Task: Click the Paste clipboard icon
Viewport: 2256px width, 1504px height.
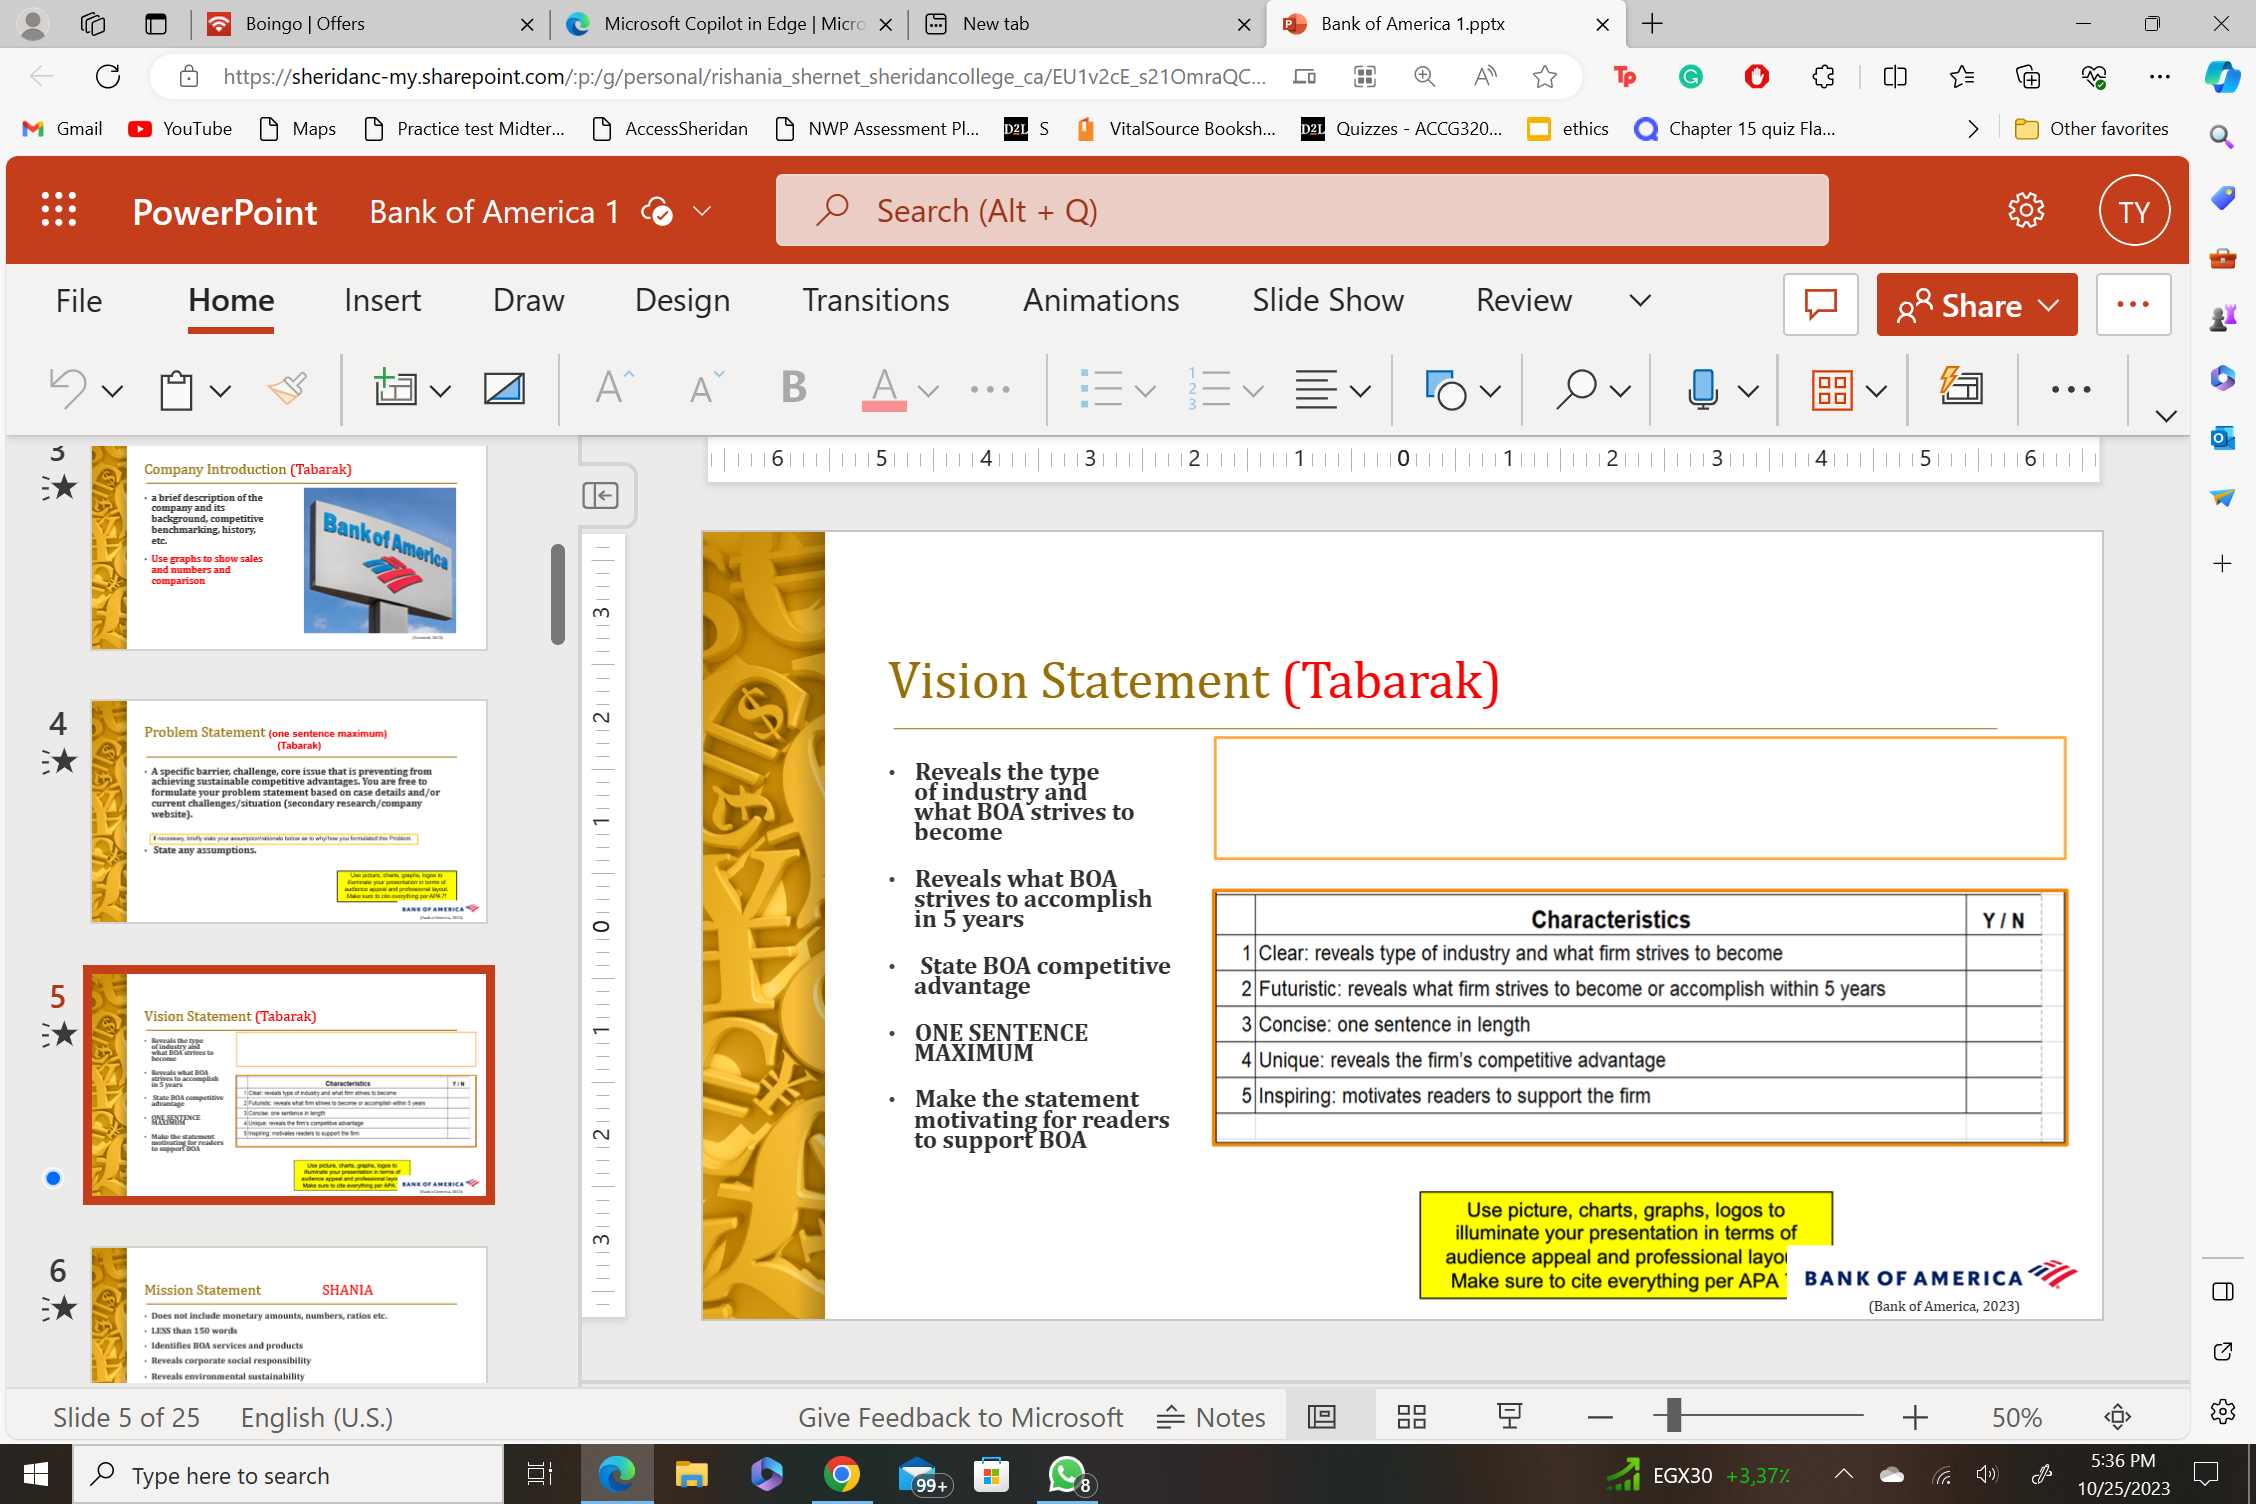Action: click(x=176, y=389)
